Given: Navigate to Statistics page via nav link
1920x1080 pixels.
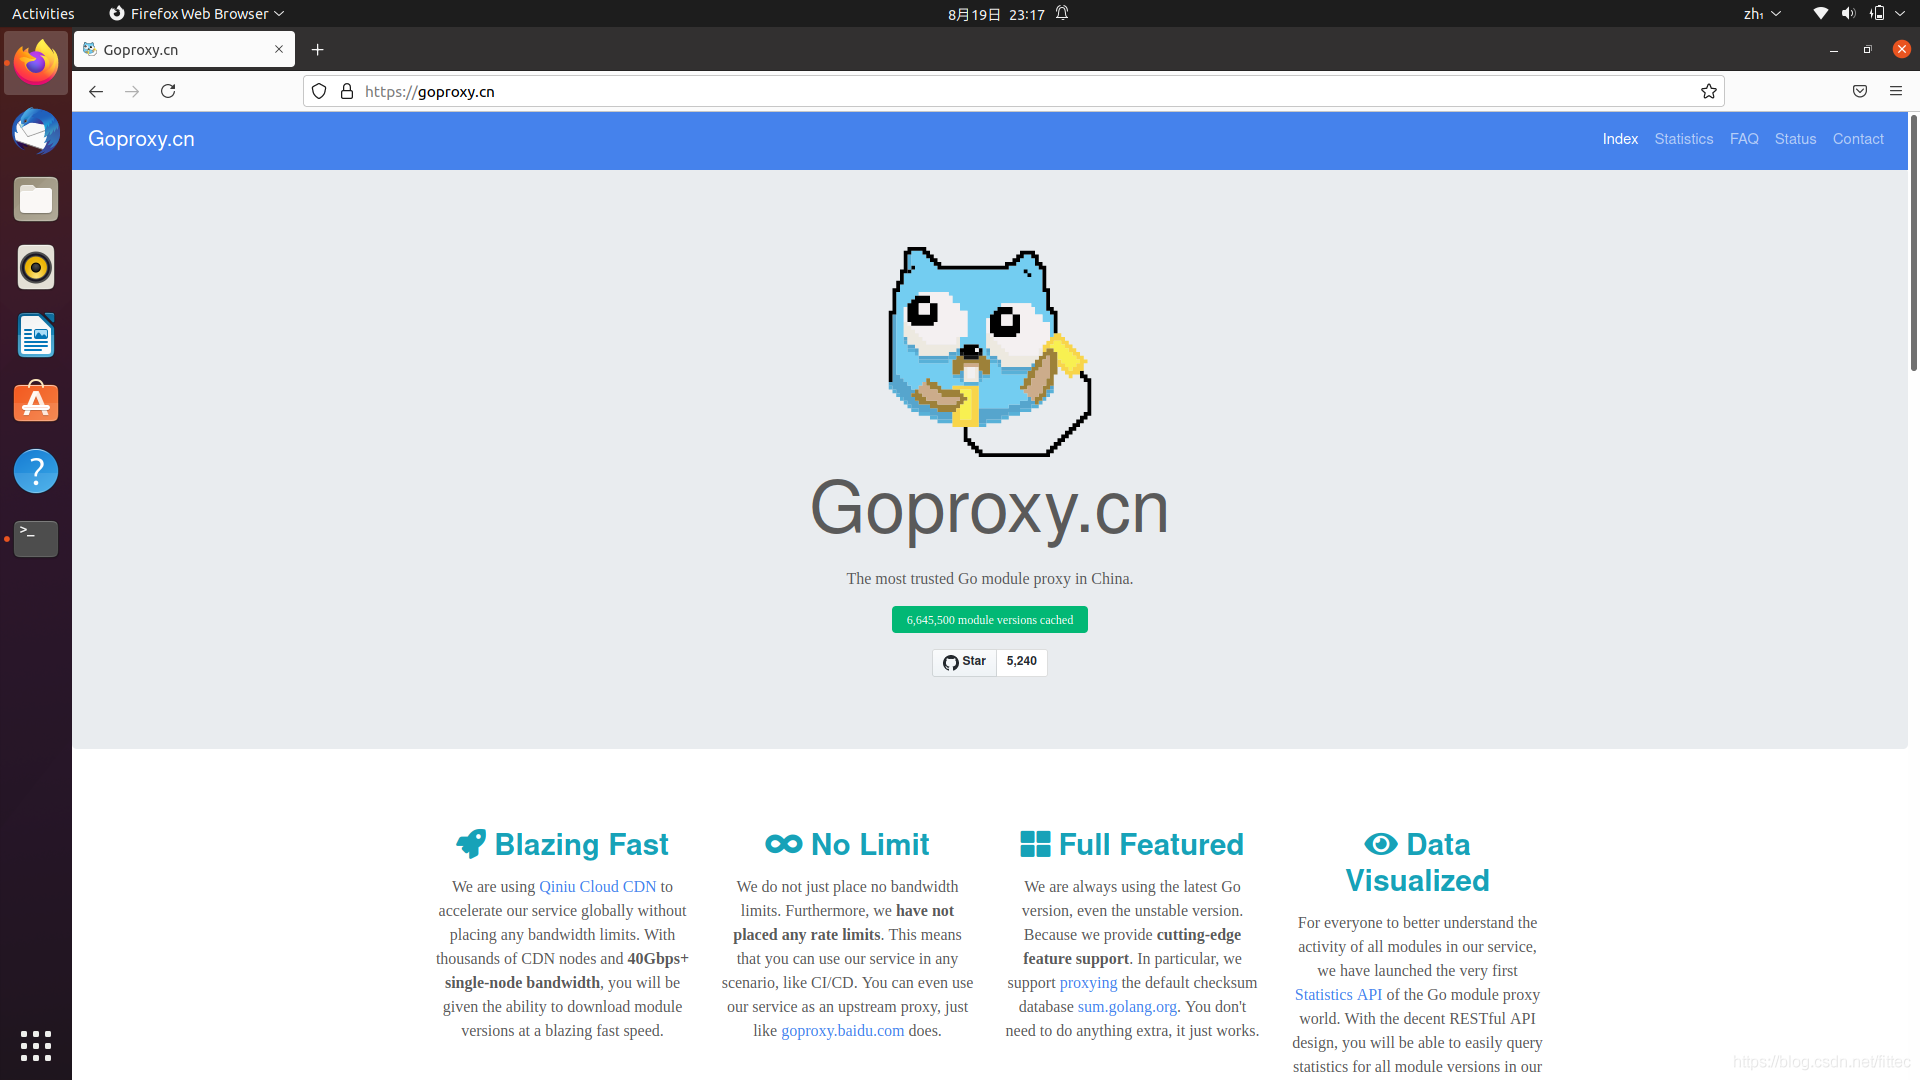Looking at the screenshot, I should pyautogui.click(x=1683, y=138).
